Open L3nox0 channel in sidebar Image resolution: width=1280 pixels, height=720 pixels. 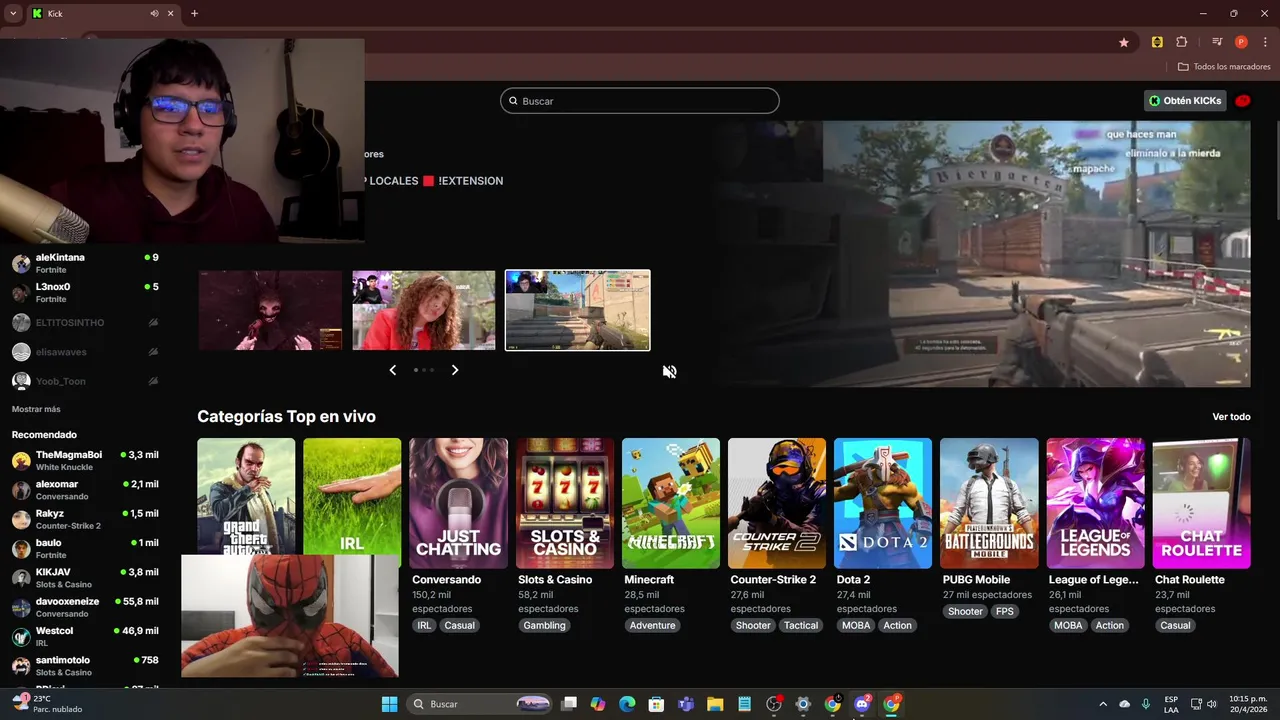coord(85,293)
